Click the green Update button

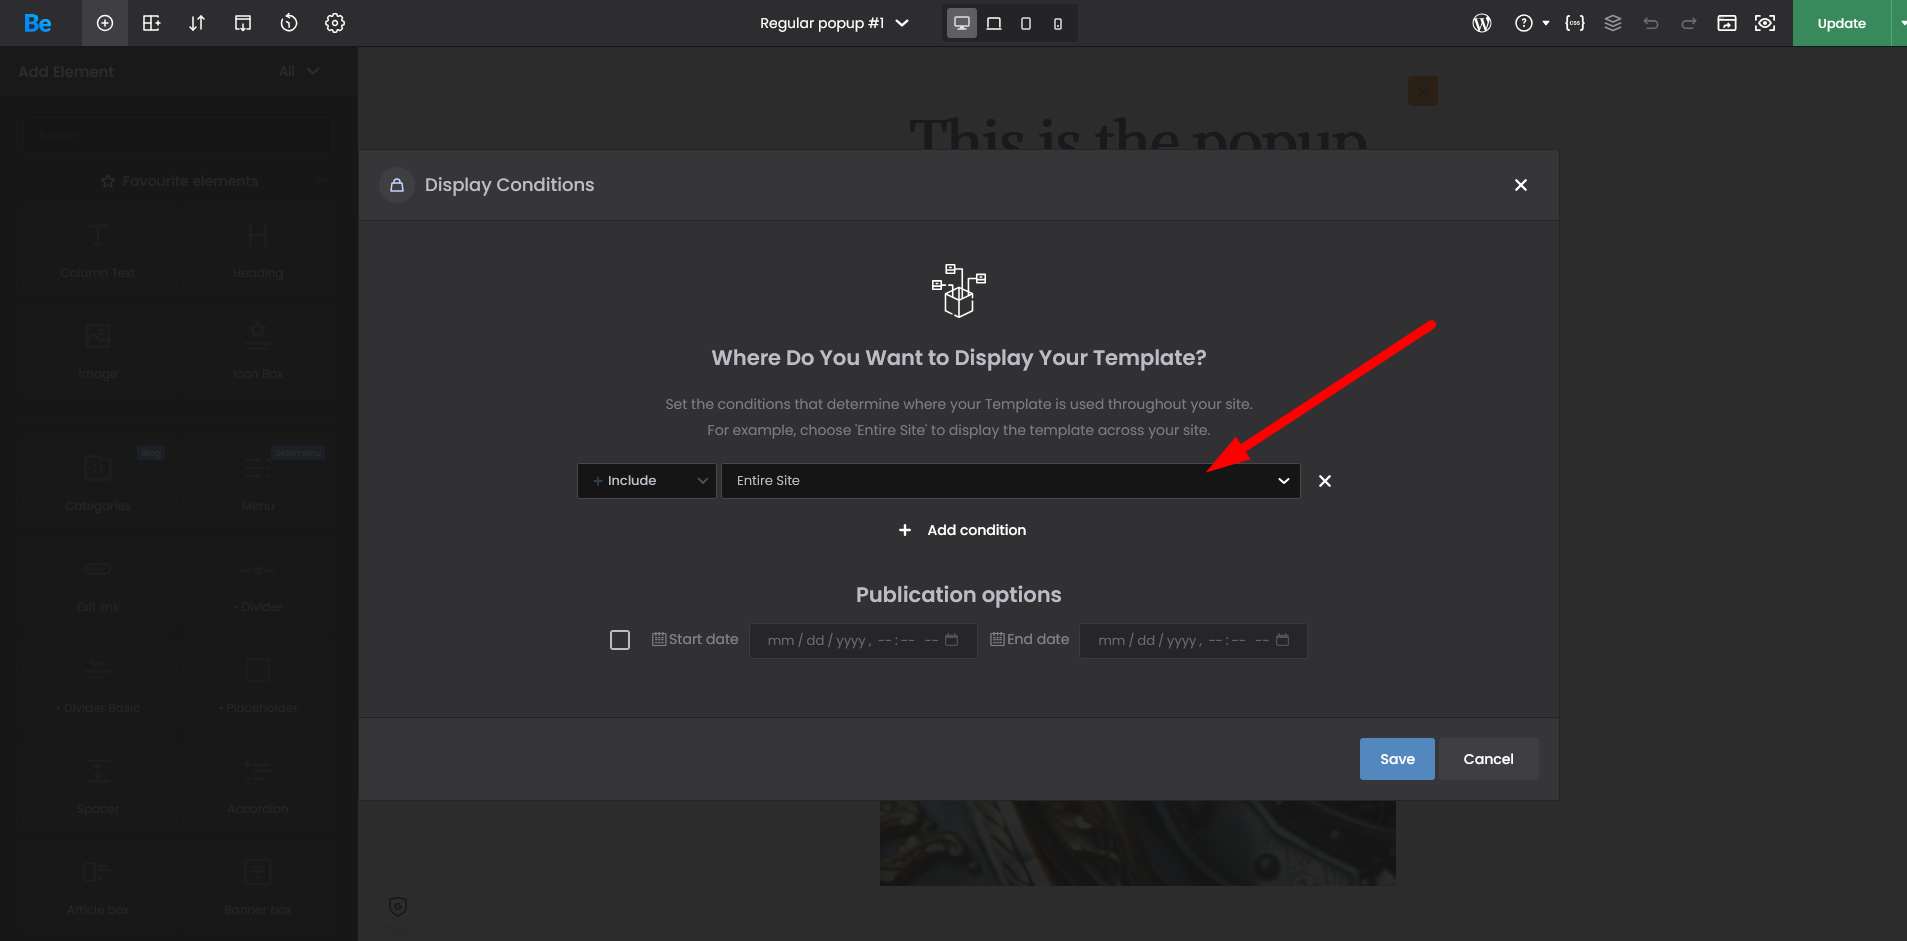point(1841,23)
